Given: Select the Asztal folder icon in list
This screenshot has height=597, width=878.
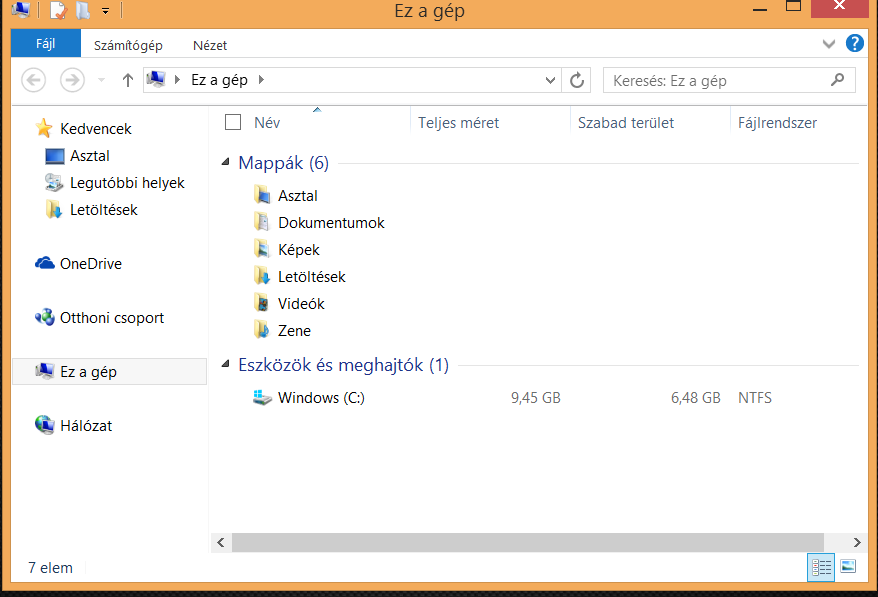Looking at the screenshot, I should tap(262, 195).
